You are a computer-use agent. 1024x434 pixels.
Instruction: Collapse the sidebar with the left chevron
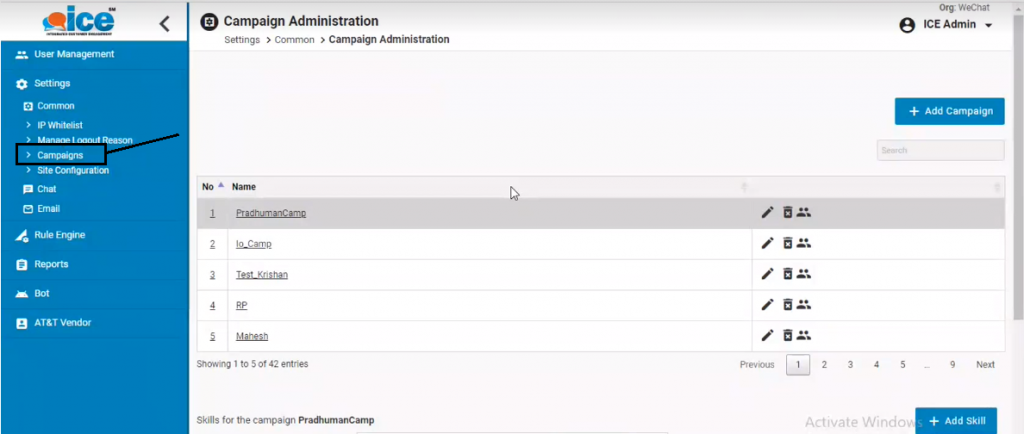coord(165,23)
